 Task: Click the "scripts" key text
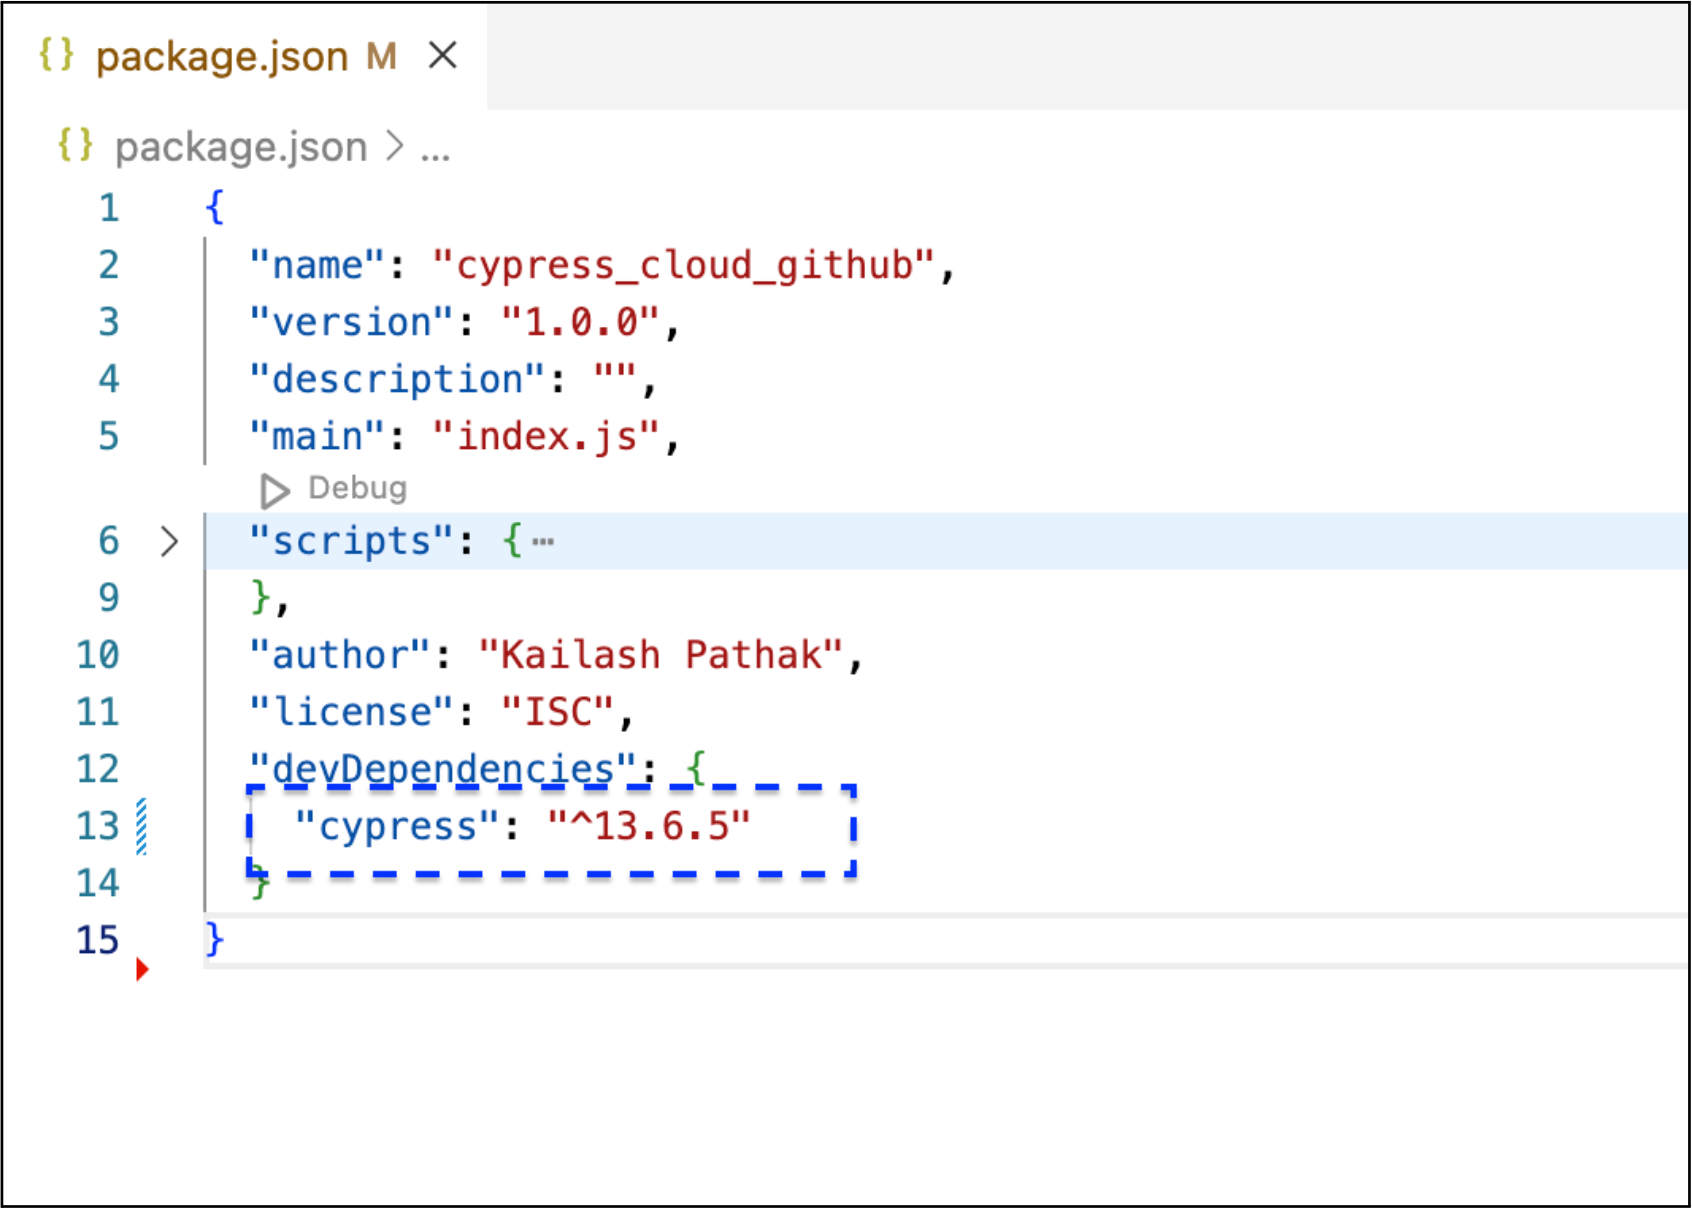tap(351, 541)
